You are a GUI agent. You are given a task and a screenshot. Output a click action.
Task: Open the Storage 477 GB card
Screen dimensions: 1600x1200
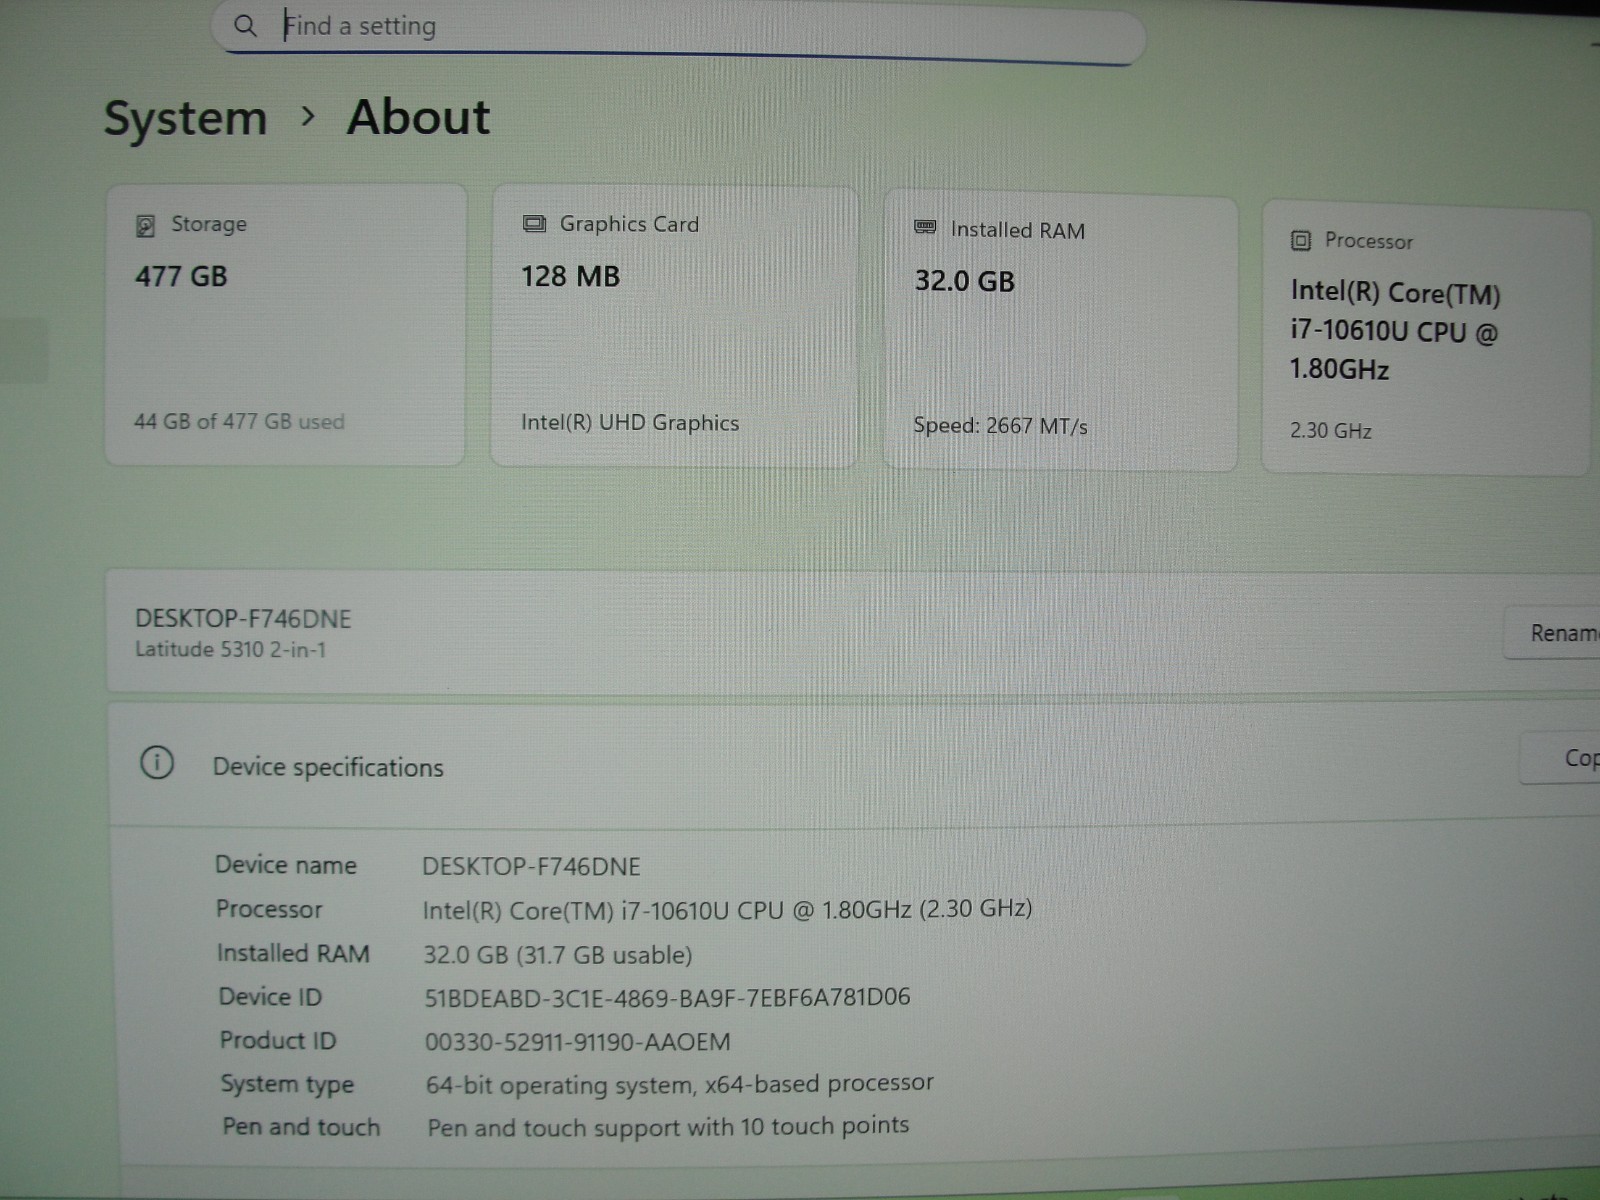coord(286,324)
